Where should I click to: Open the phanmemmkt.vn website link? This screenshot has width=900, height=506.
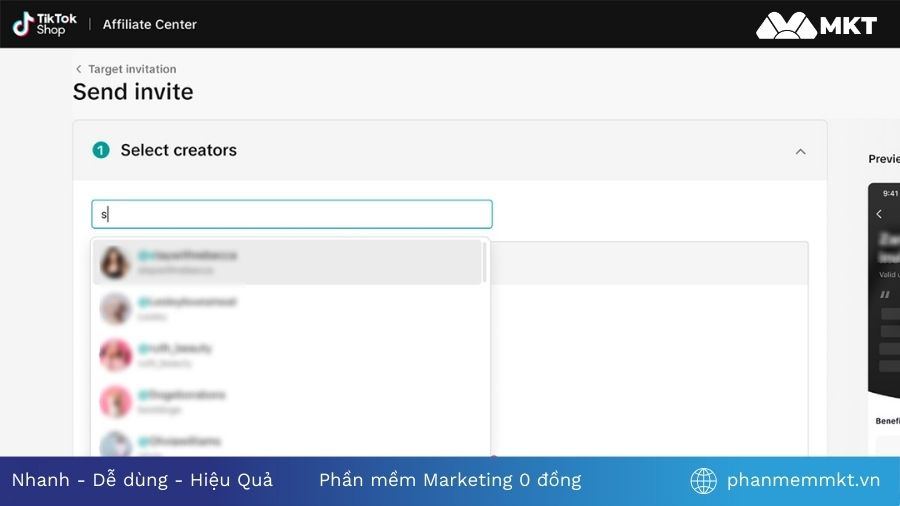pos(803,480)
